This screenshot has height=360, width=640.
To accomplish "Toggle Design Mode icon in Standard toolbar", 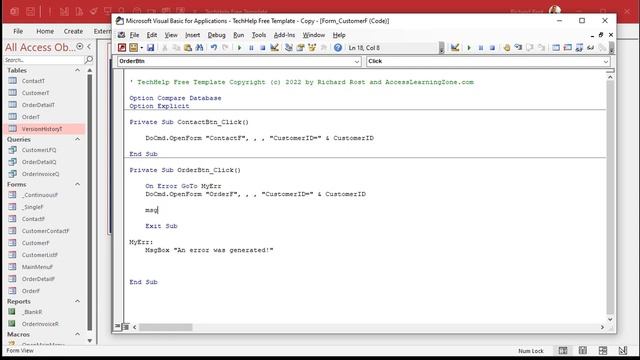I will coord(274,48).
